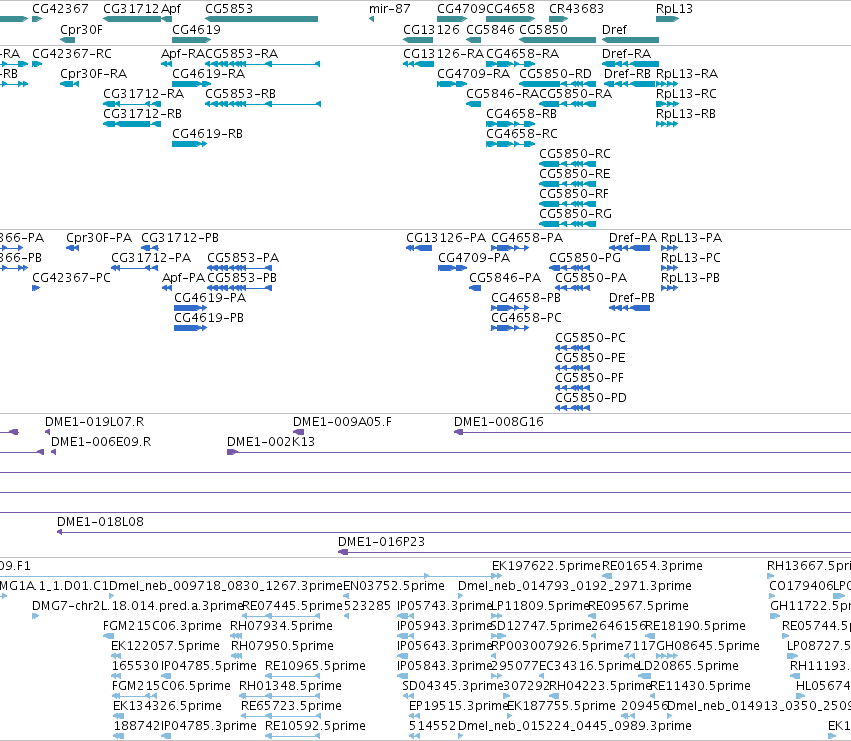Click protein label CG4658-PC
This screenshot has width=851, height=741.
coord(526,318)
